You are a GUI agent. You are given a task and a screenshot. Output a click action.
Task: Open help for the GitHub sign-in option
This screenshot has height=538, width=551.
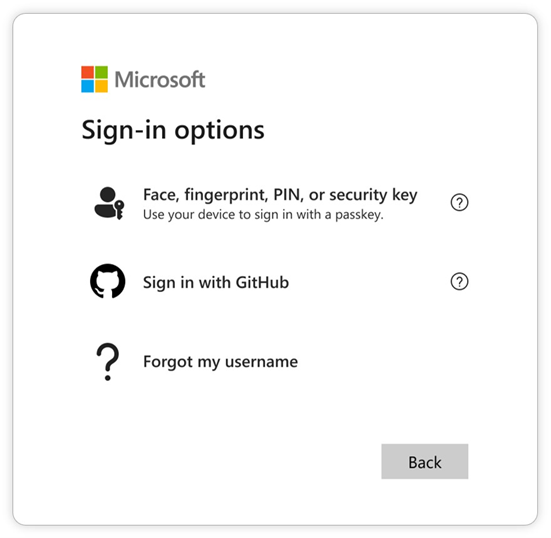coord(459,281)
